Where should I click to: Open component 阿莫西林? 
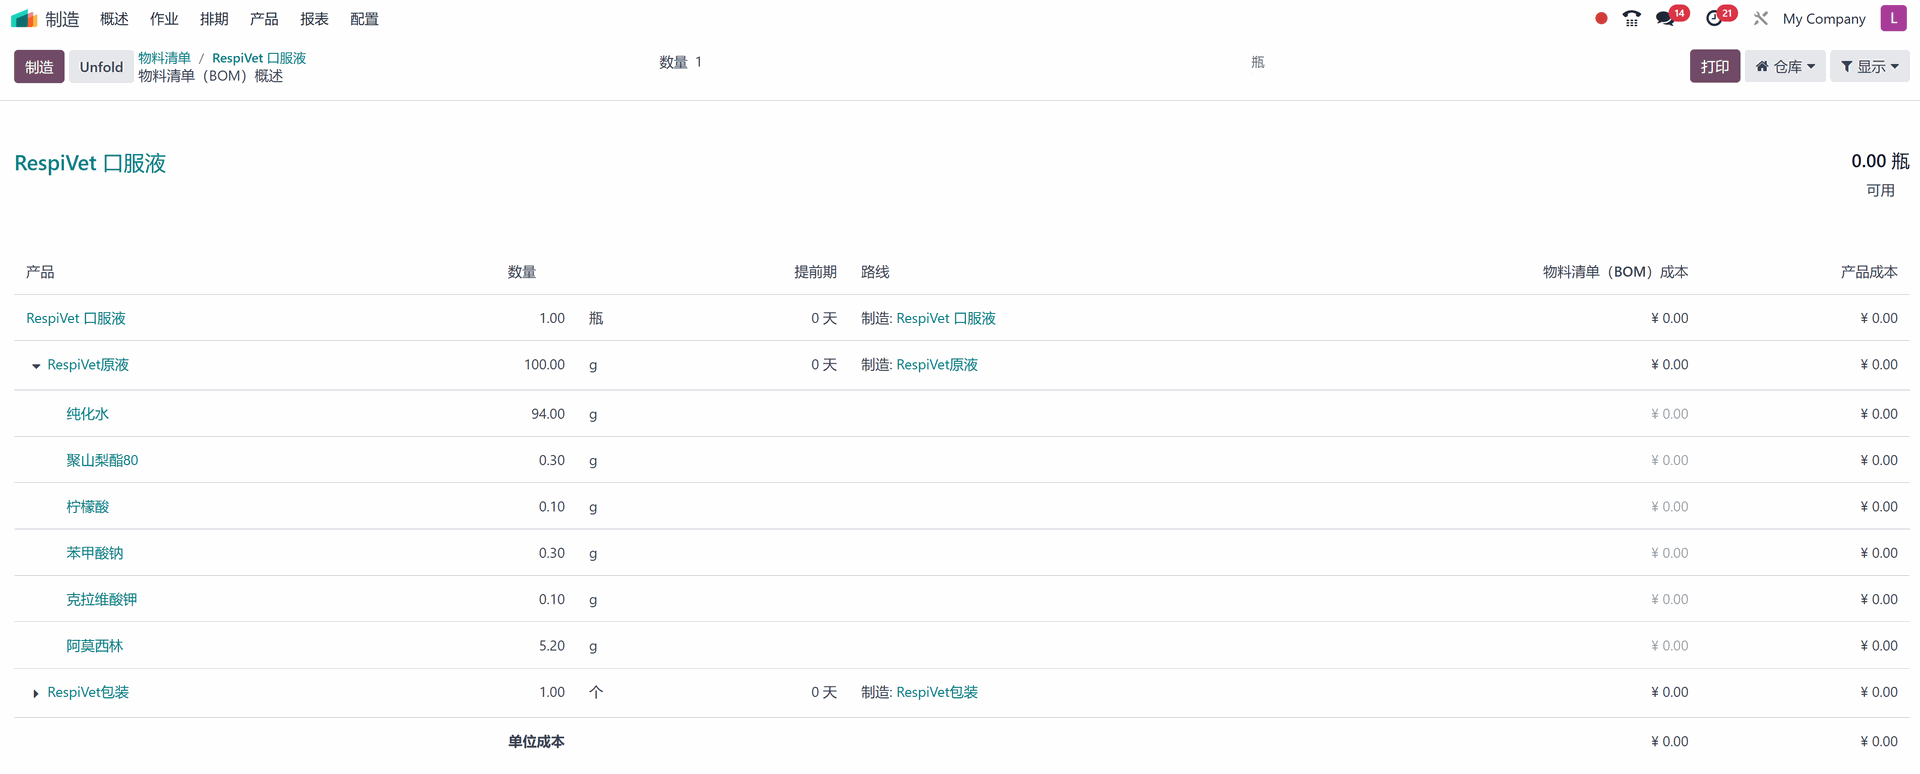94,646
